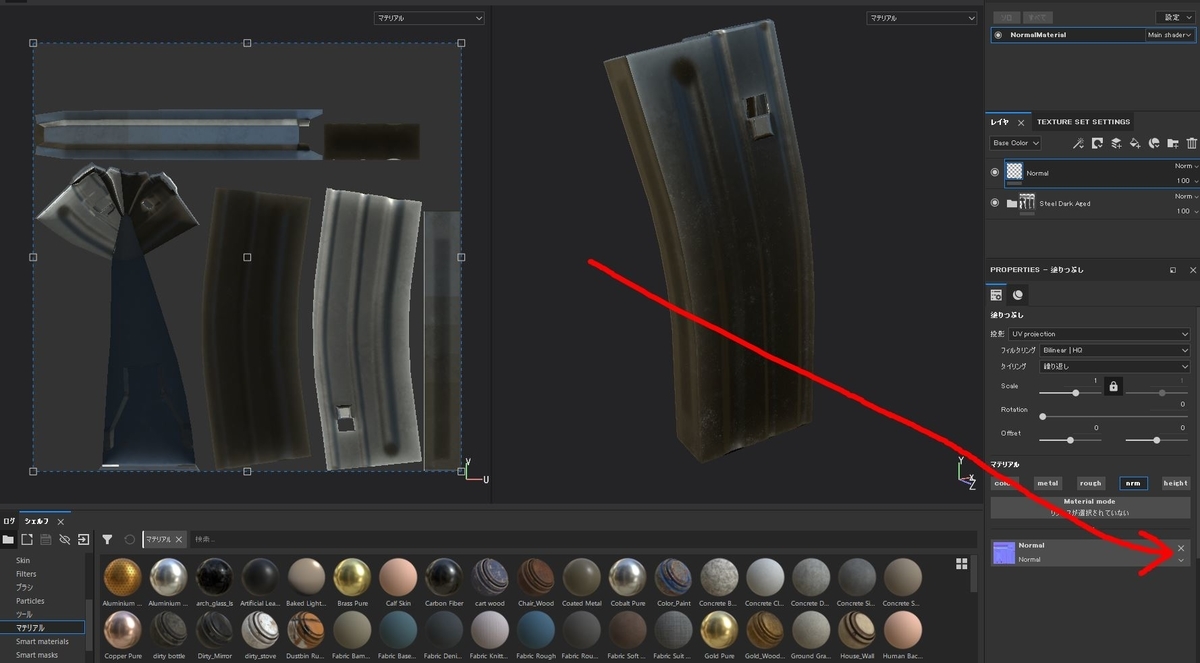Open the 設定 dropdown
Screen dimensions: 1200x663
pos(1175,17)
